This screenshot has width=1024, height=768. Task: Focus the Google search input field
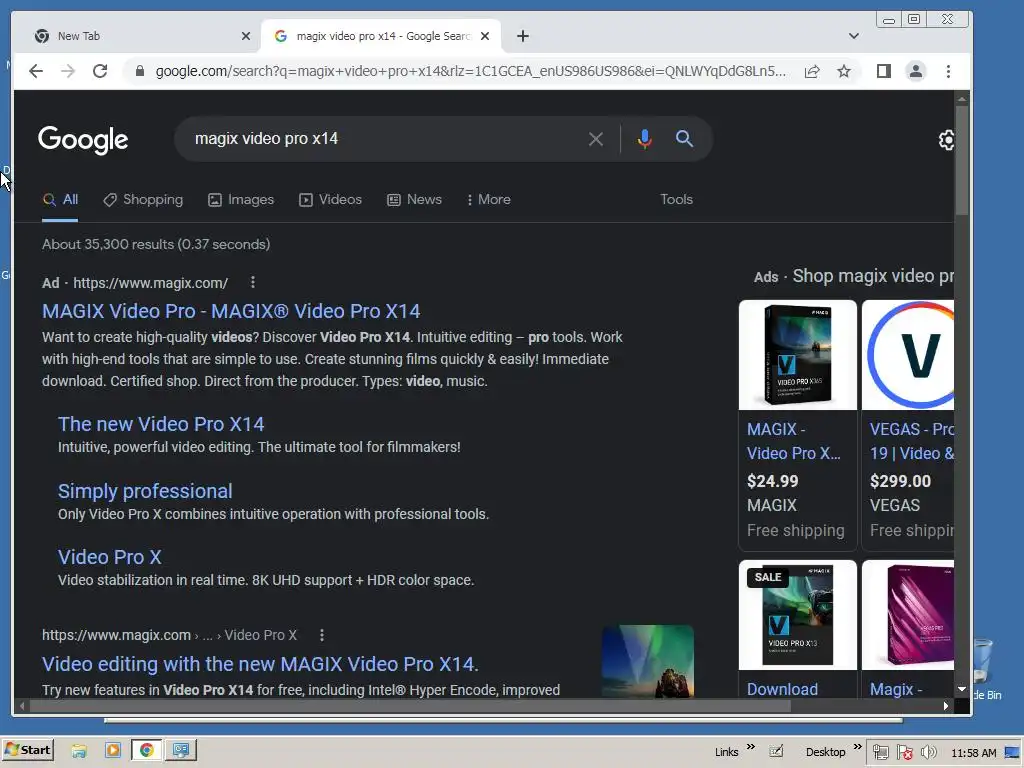click(385, 139)
